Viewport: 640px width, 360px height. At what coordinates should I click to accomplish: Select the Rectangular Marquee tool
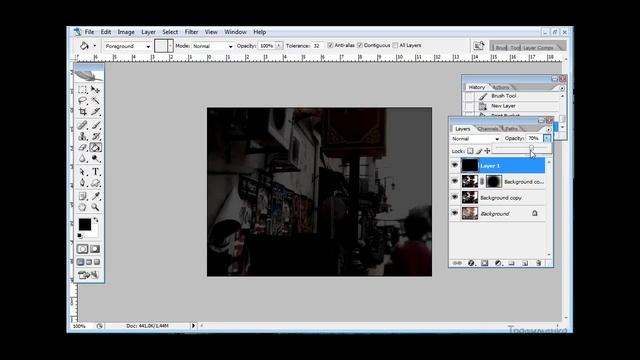[x=82, y=89]
